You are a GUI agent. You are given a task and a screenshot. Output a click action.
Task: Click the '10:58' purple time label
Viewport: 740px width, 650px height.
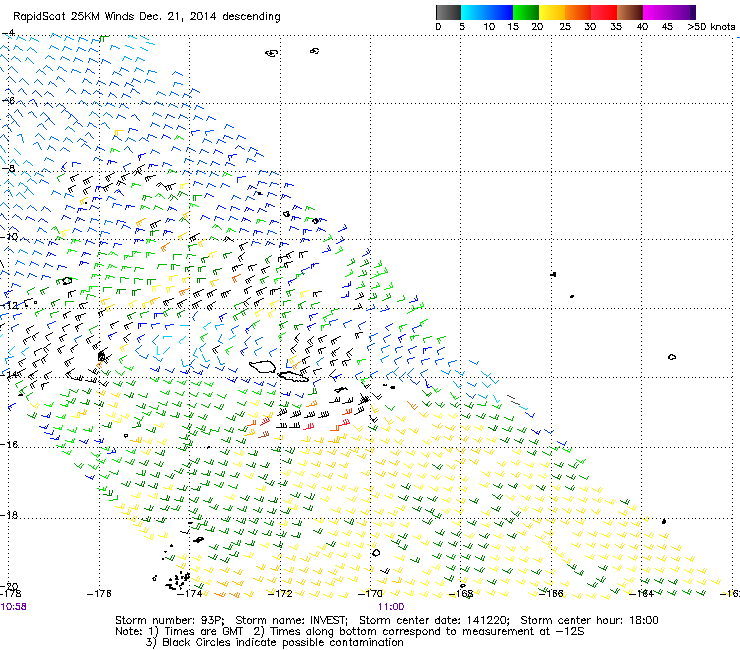point(14,607)
